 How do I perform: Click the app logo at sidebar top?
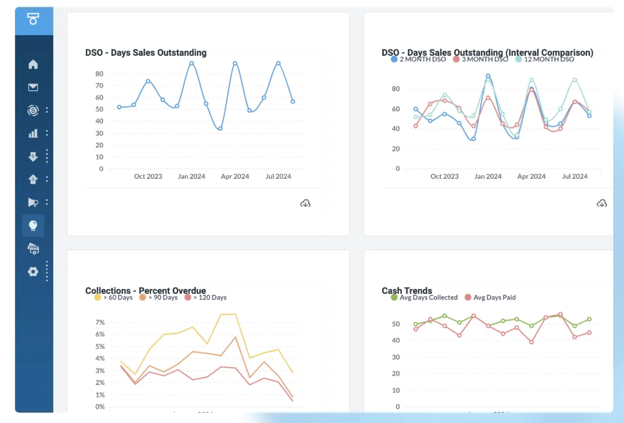(x=33, y=19)
